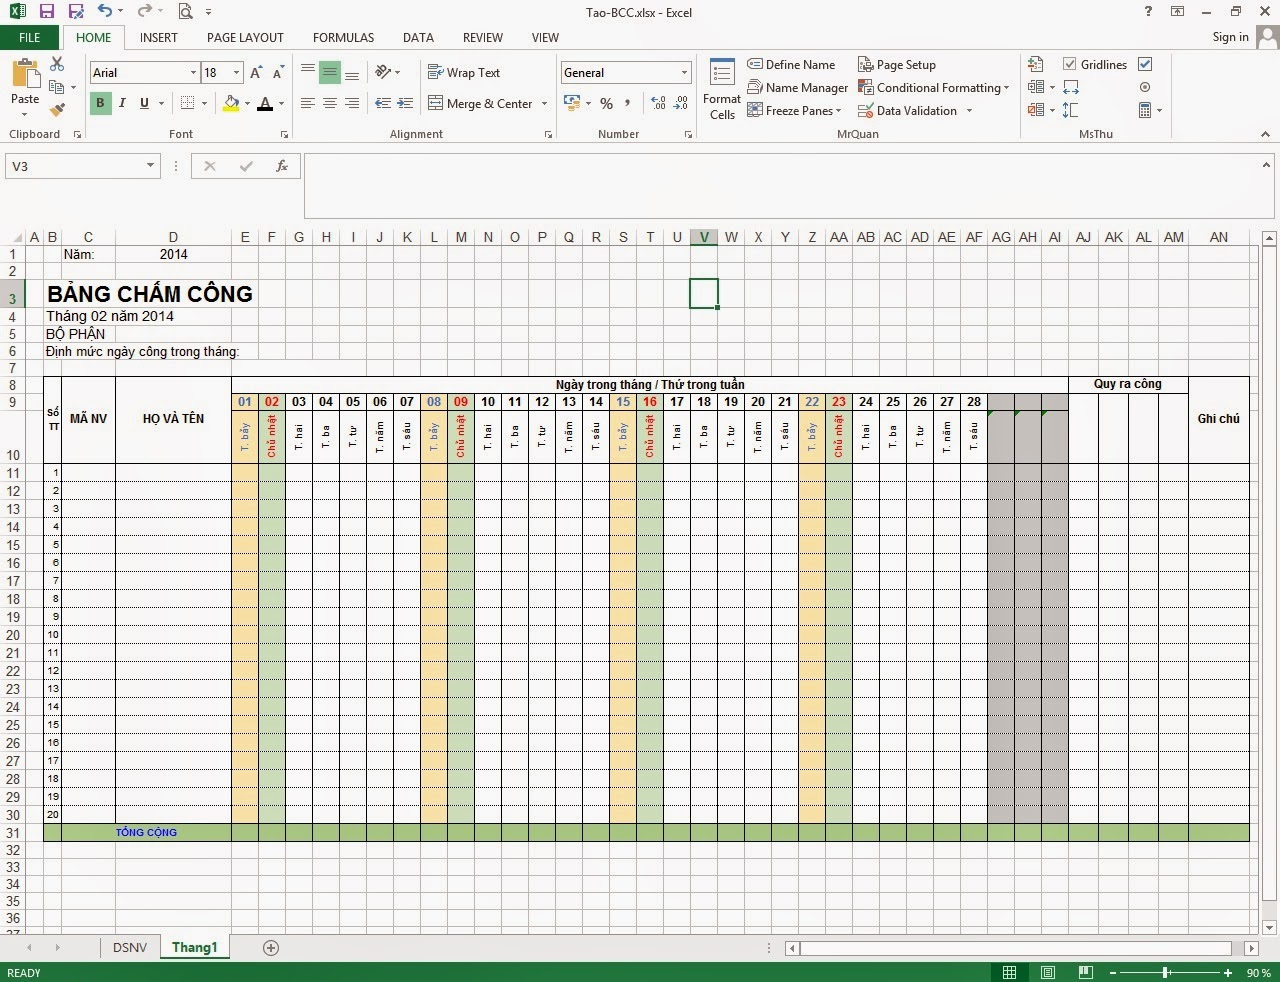Toggle Bold formatting

point(100,103)
